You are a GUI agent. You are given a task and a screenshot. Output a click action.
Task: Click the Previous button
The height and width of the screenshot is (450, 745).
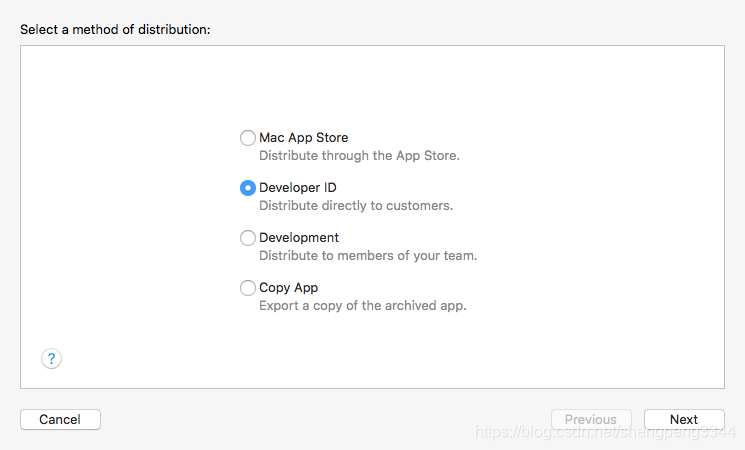[591, 419]
